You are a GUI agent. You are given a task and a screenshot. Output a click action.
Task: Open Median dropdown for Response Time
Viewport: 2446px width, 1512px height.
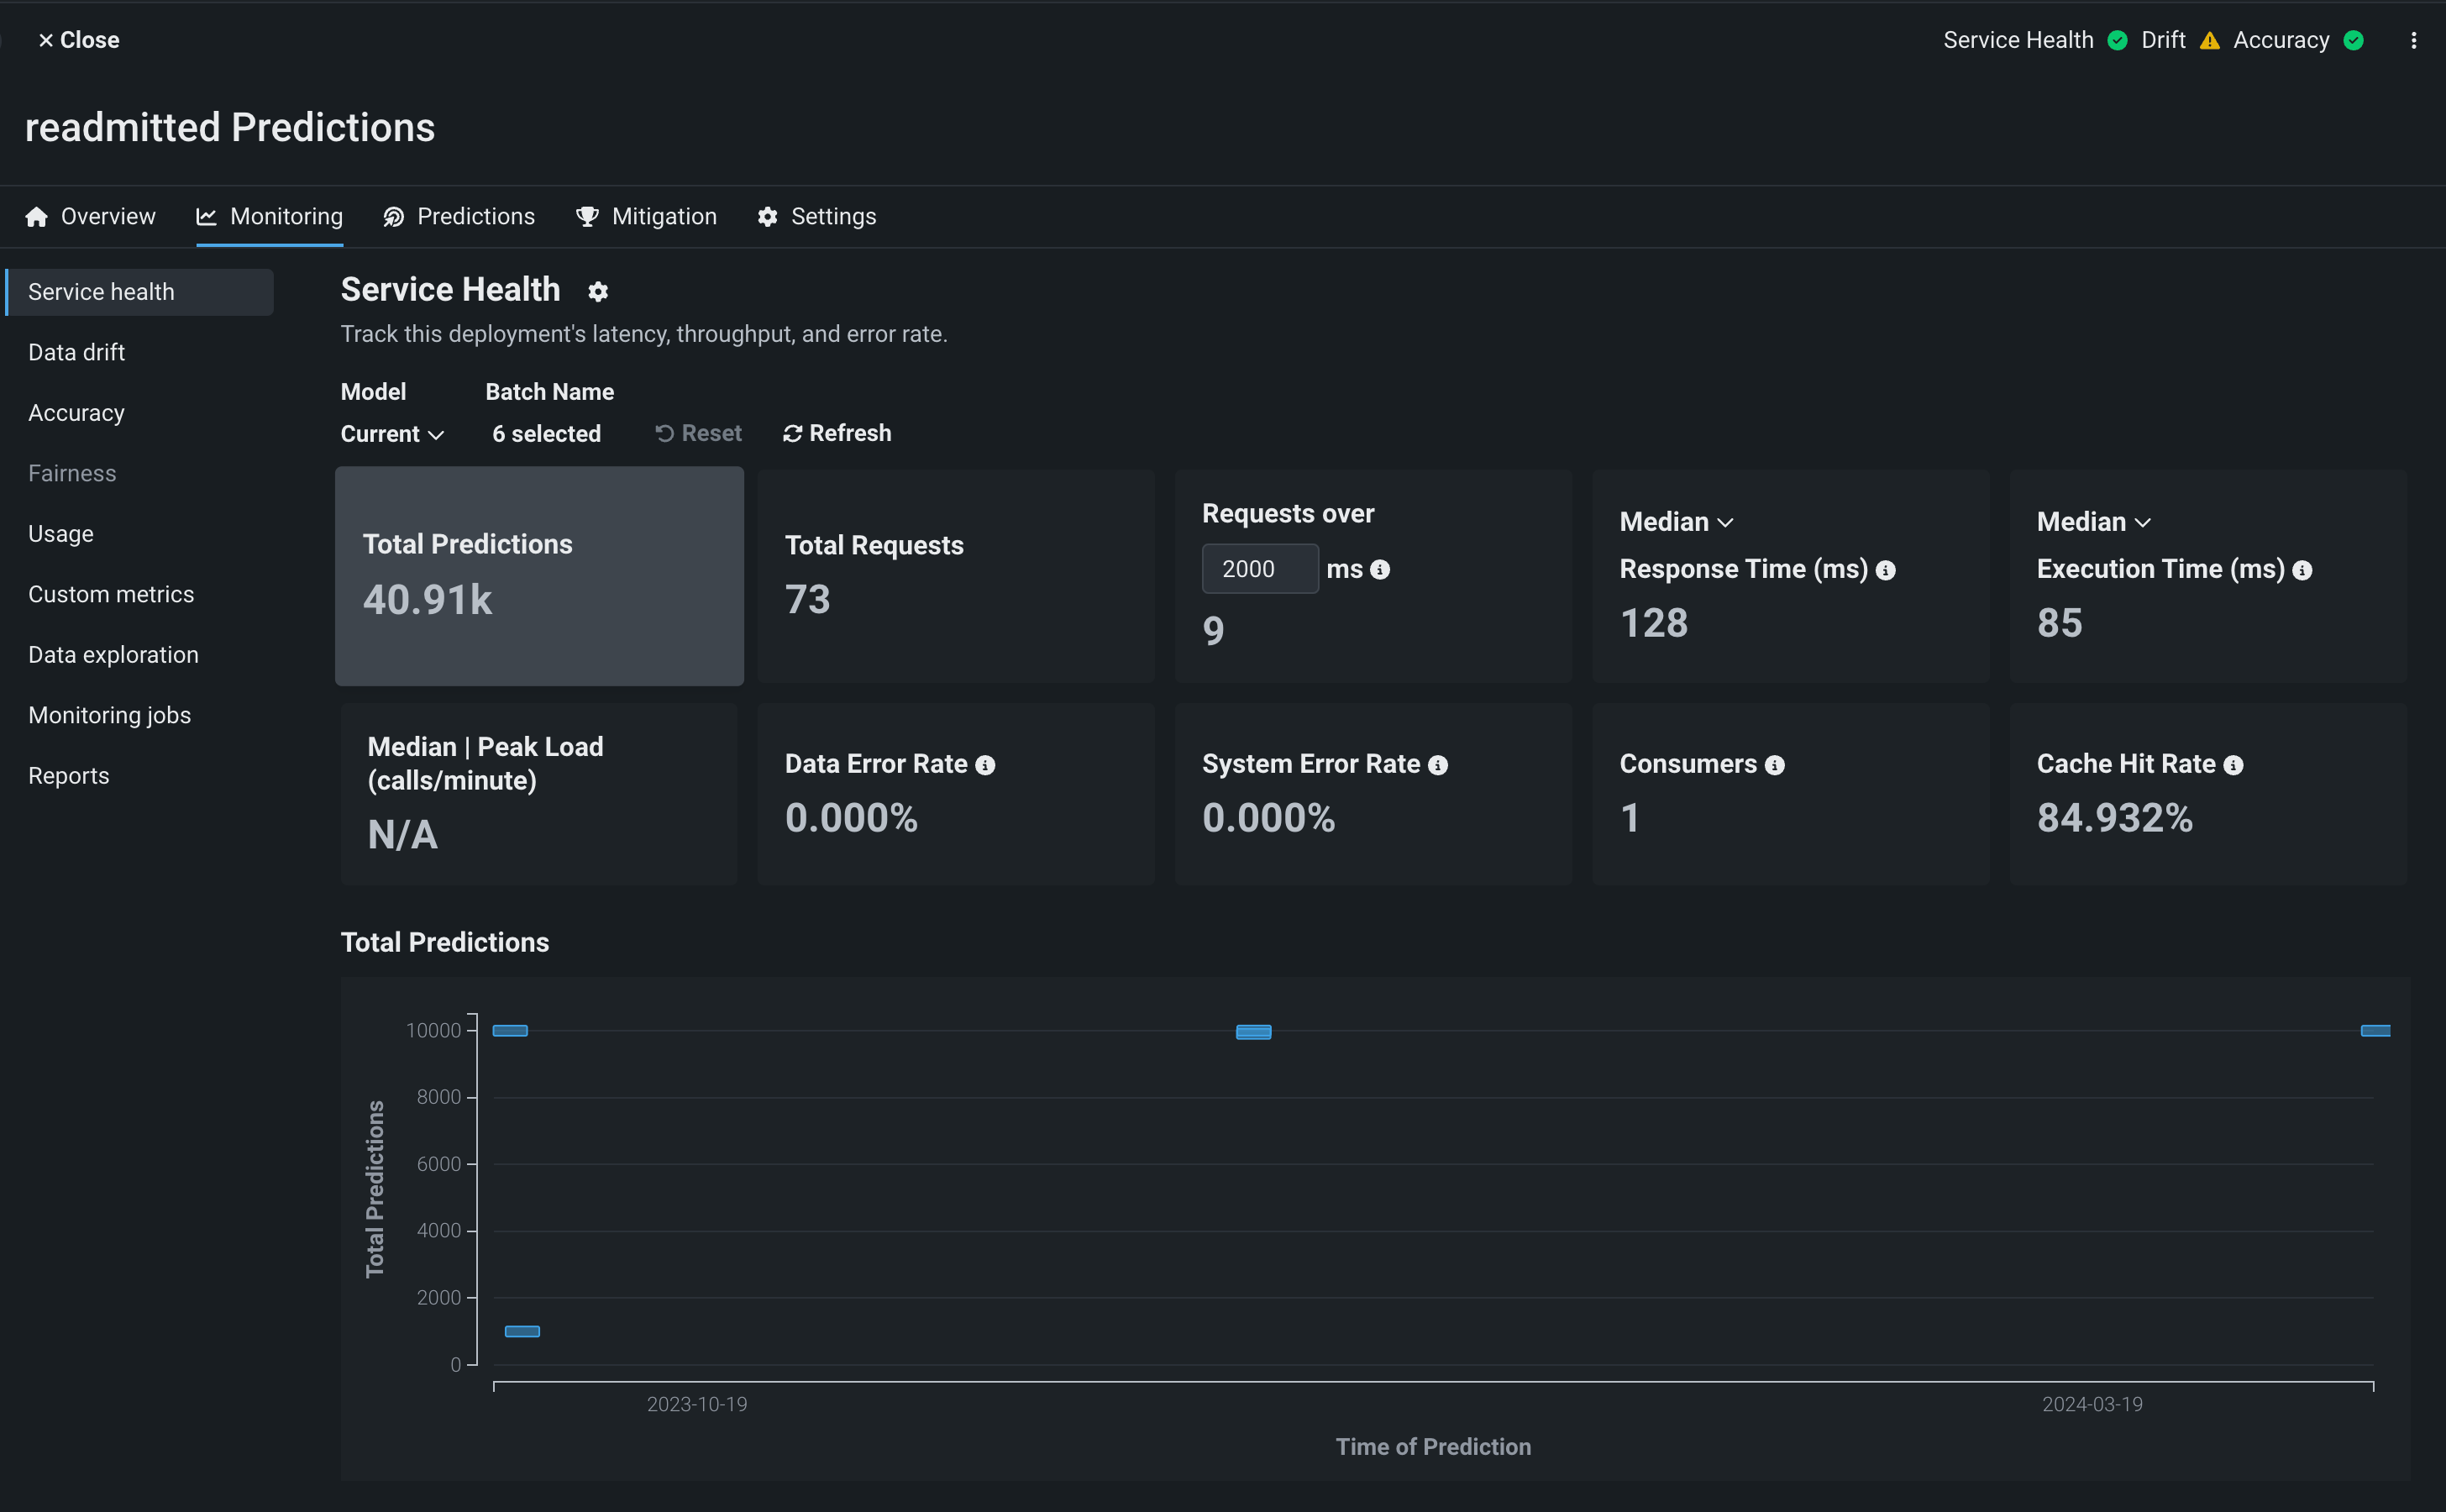coord(1676,522)
